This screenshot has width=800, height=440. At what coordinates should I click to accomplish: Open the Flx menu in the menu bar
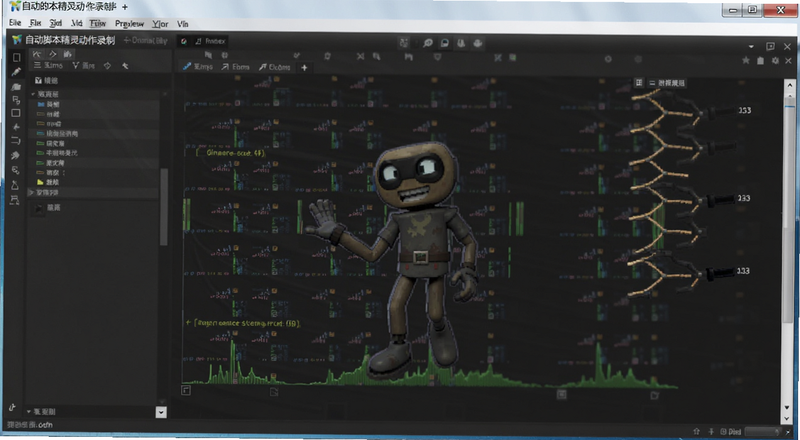(35, 23)
